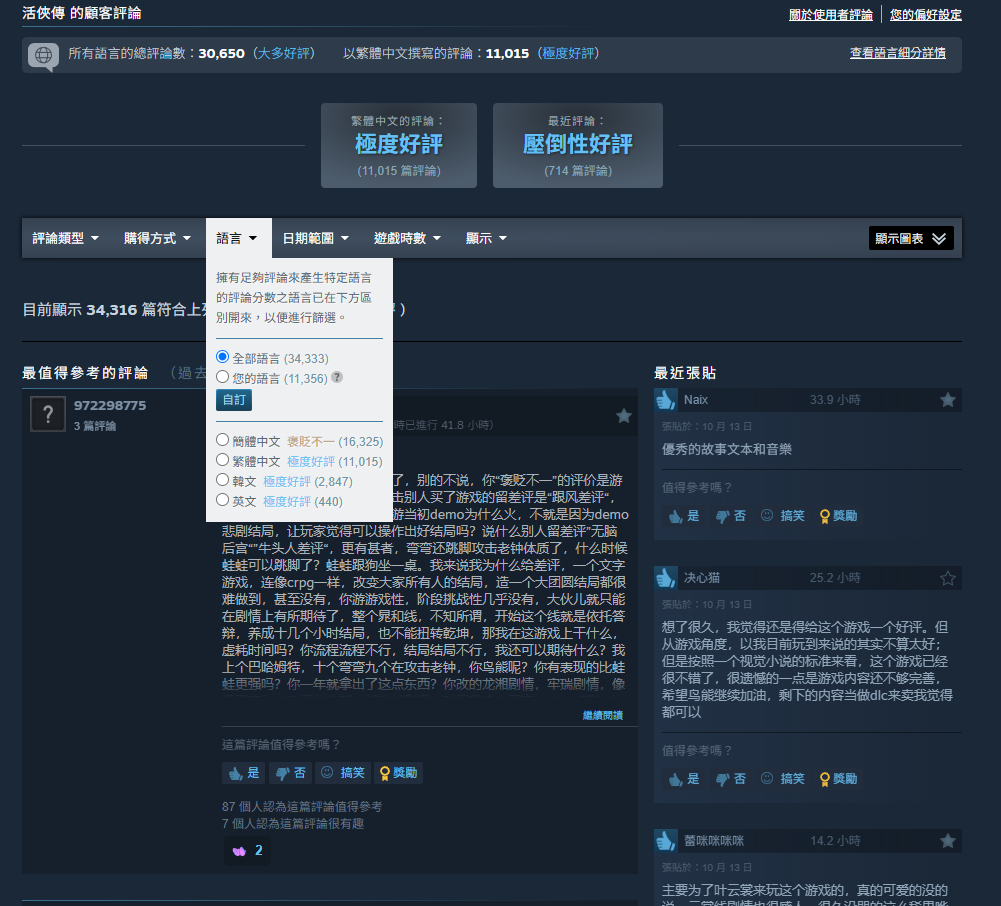Viewport: 1001px width, 906px height.
Task: Click the globe language icon beside total reviews
Action: tap(43, 56)
